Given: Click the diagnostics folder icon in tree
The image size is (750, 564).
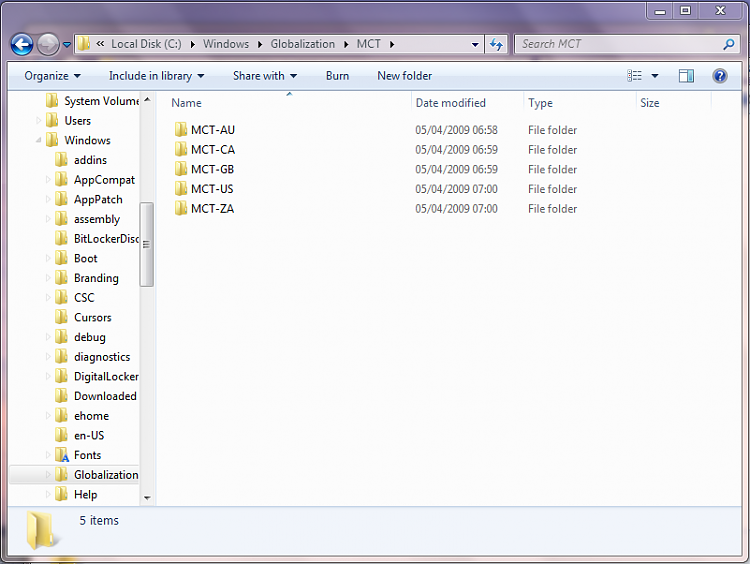Looking at the screenshot, I should point(61,355).
